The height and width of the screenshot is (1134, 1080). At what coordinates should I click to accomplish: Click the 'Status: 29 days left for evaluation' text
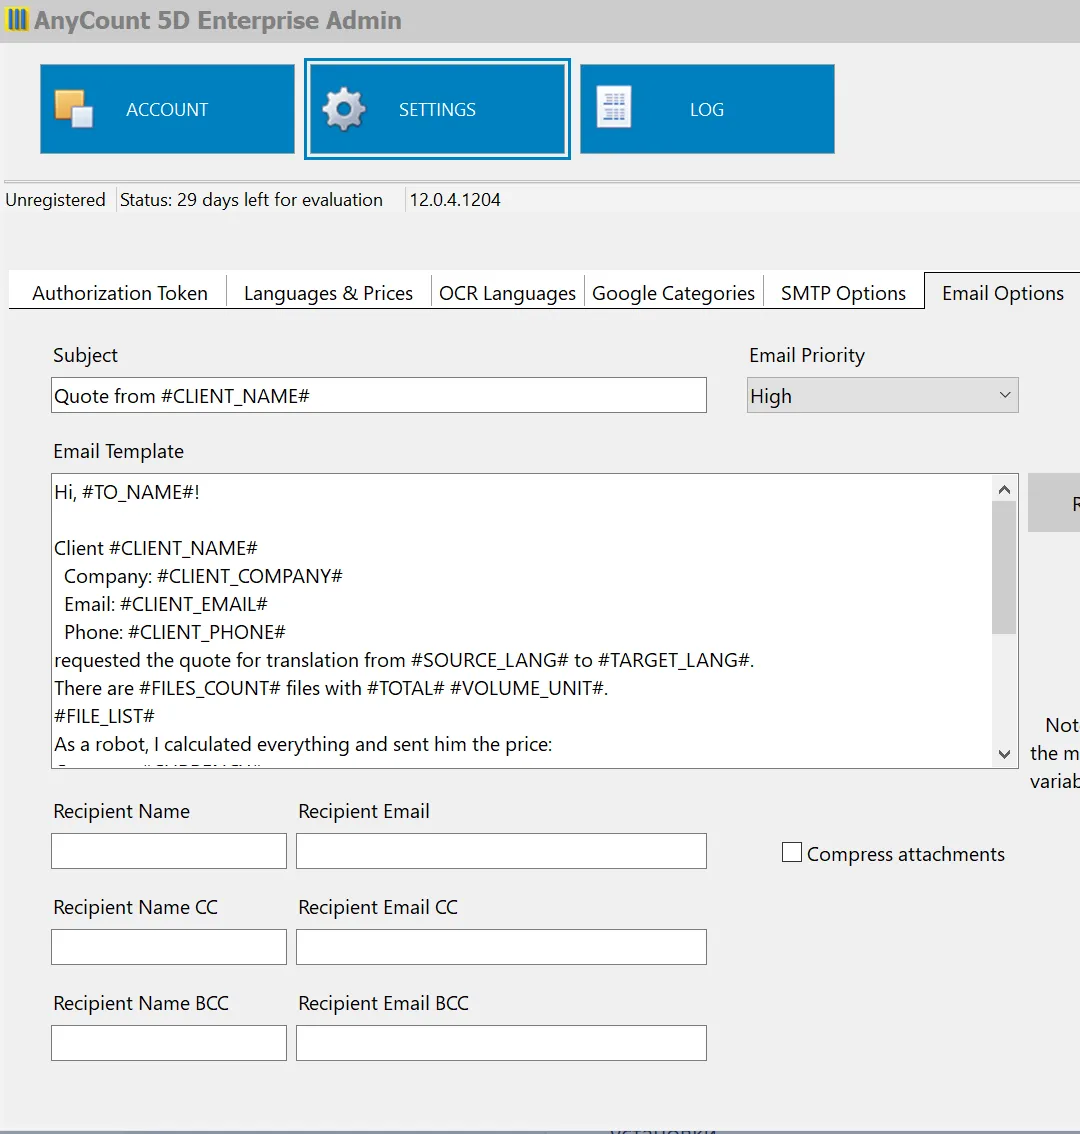coord(251,200)
